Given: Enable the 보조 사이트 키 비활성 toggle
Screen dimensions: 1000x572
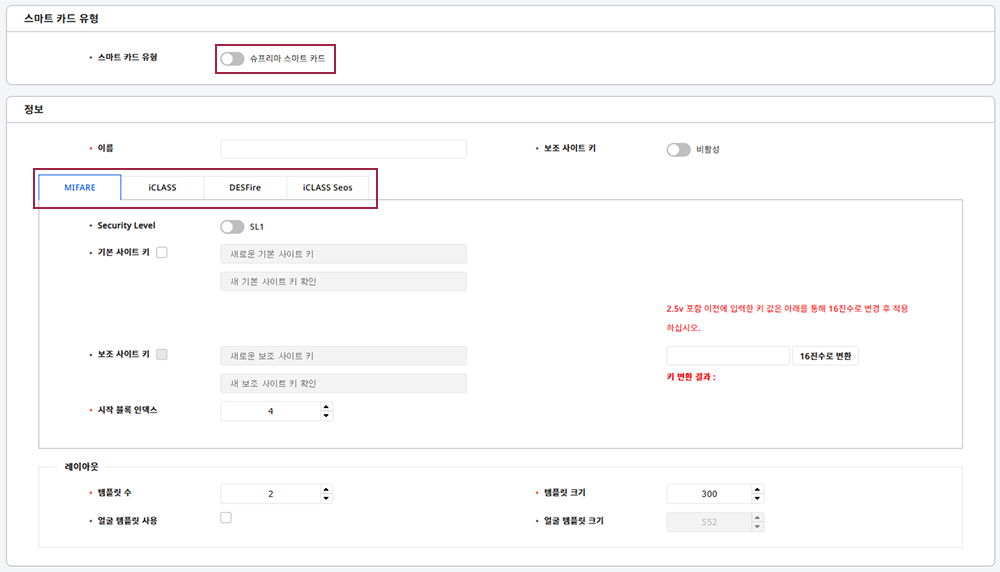Looking at the screenshot, I should click(x=678, y=150).
